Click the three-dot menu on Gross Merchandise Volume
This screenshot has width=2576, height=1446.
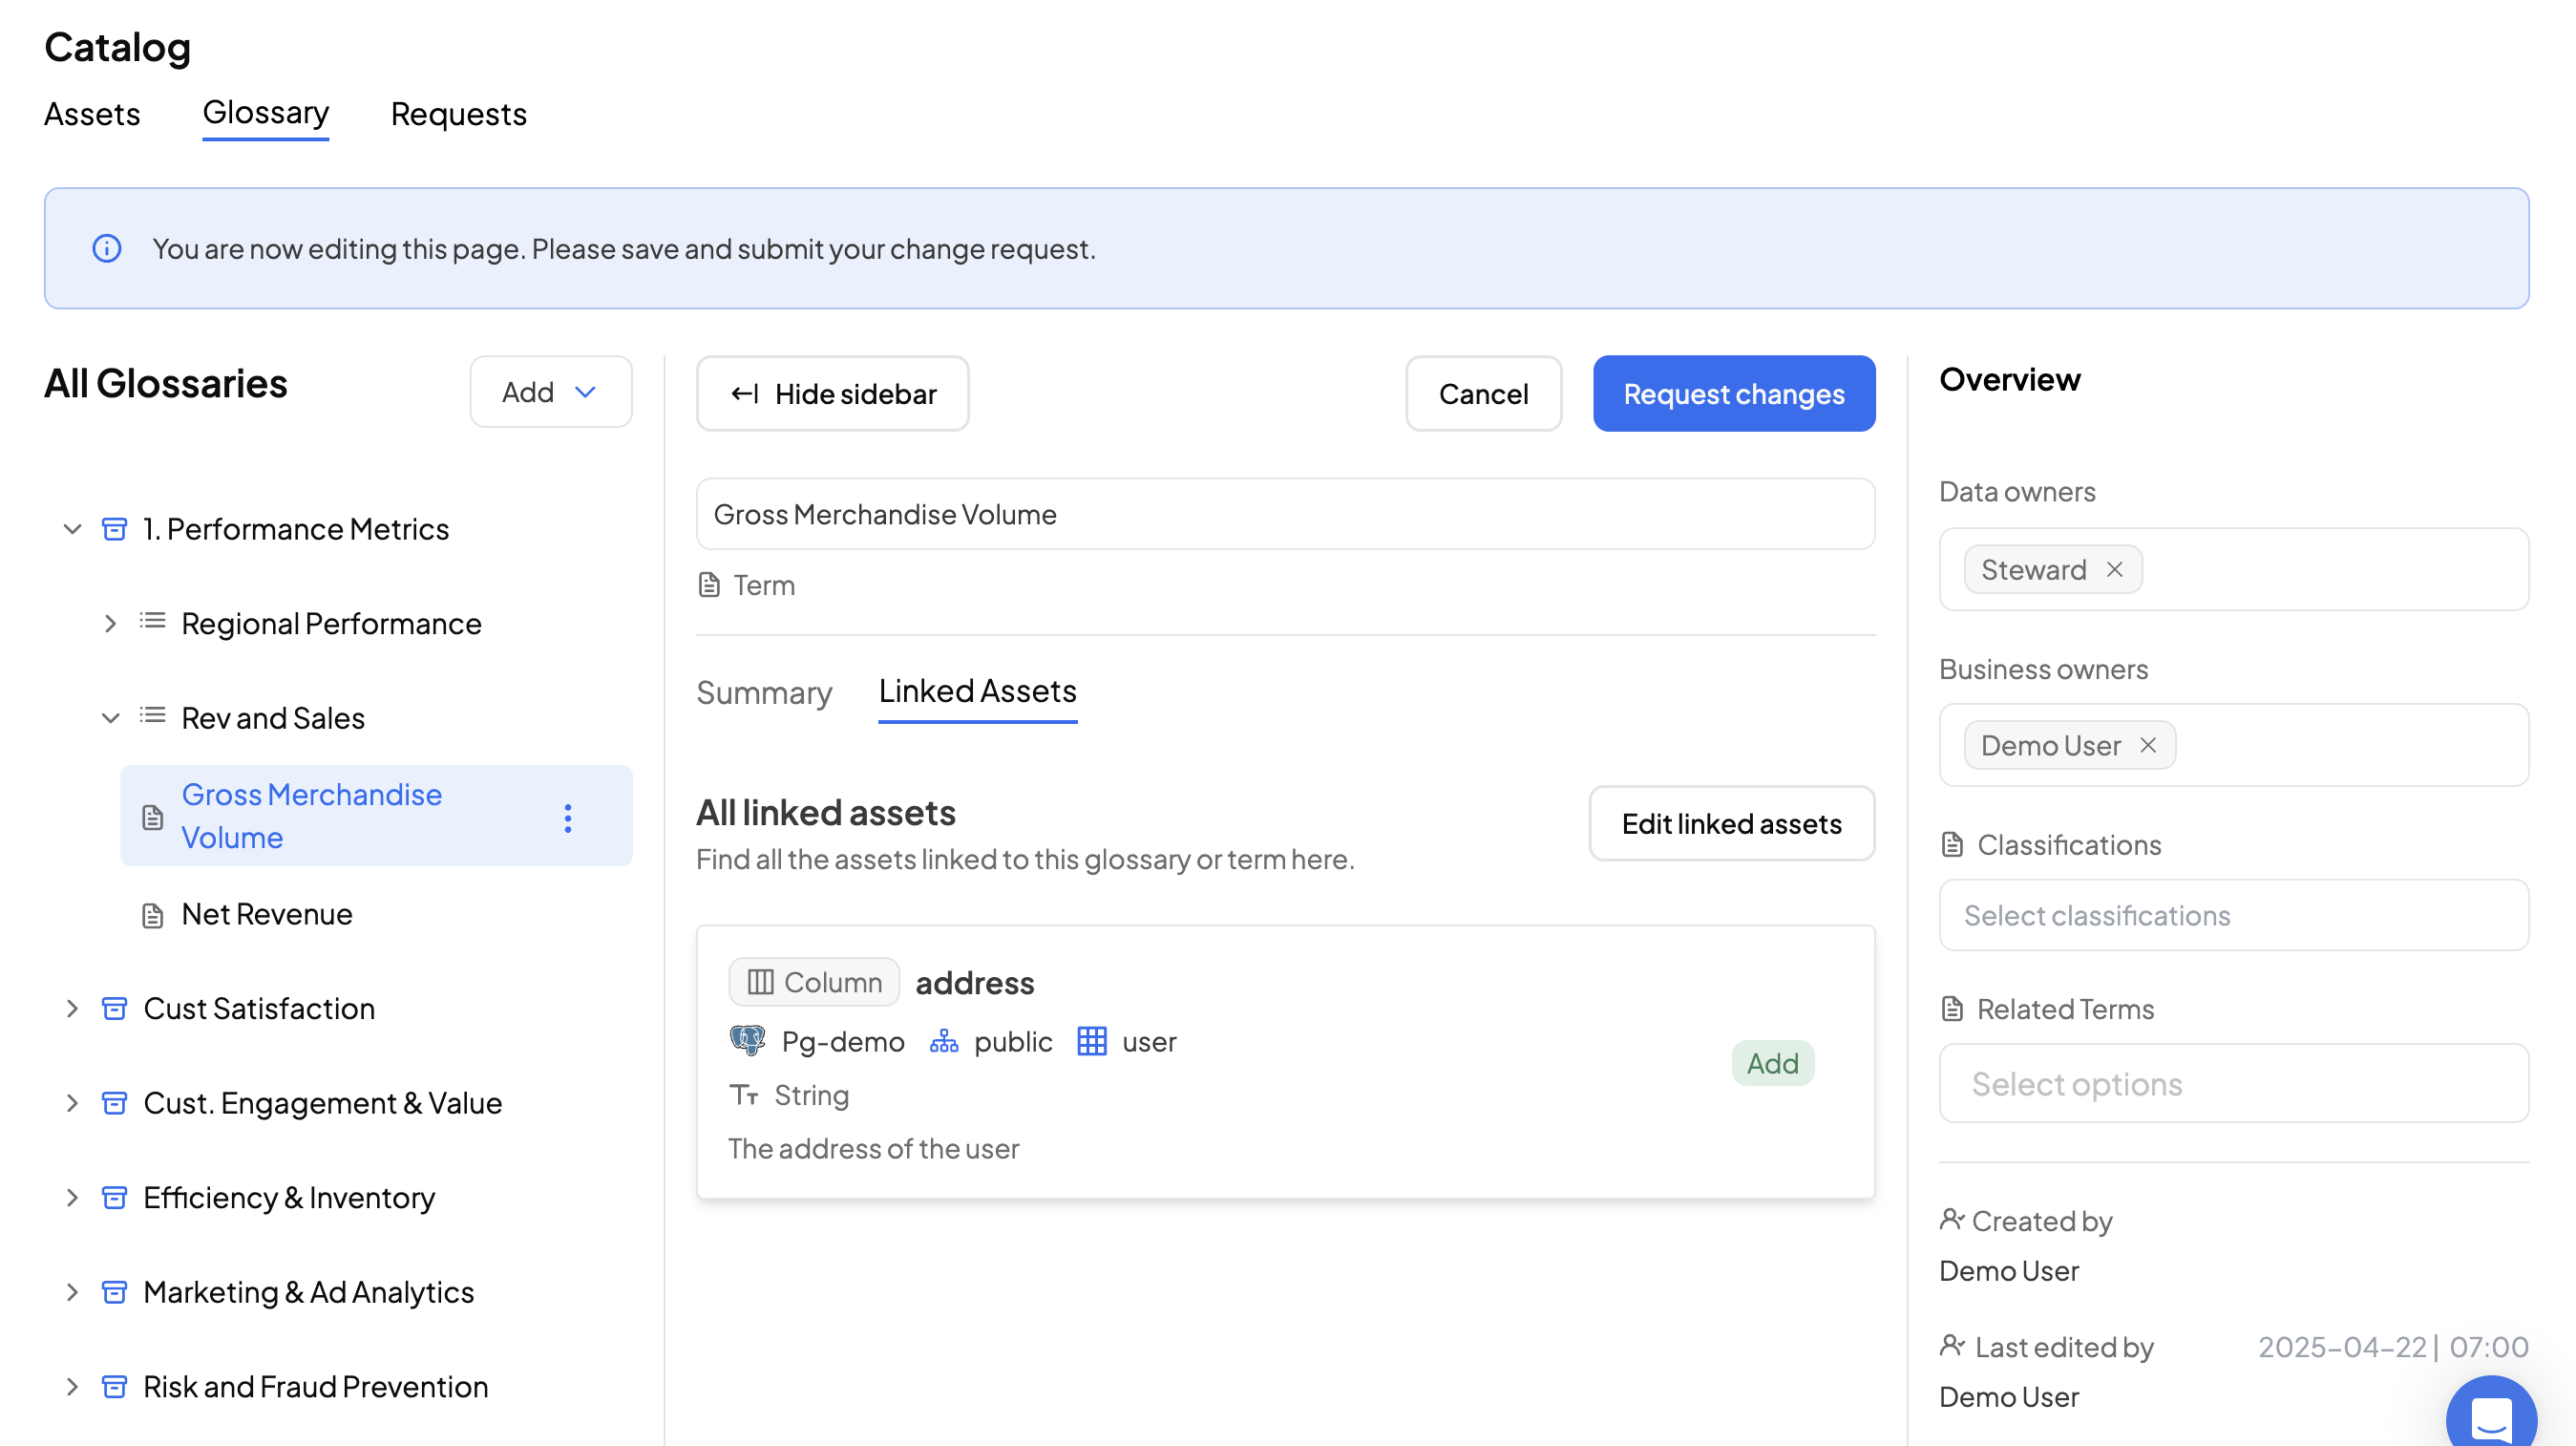[x=568, y=817]
